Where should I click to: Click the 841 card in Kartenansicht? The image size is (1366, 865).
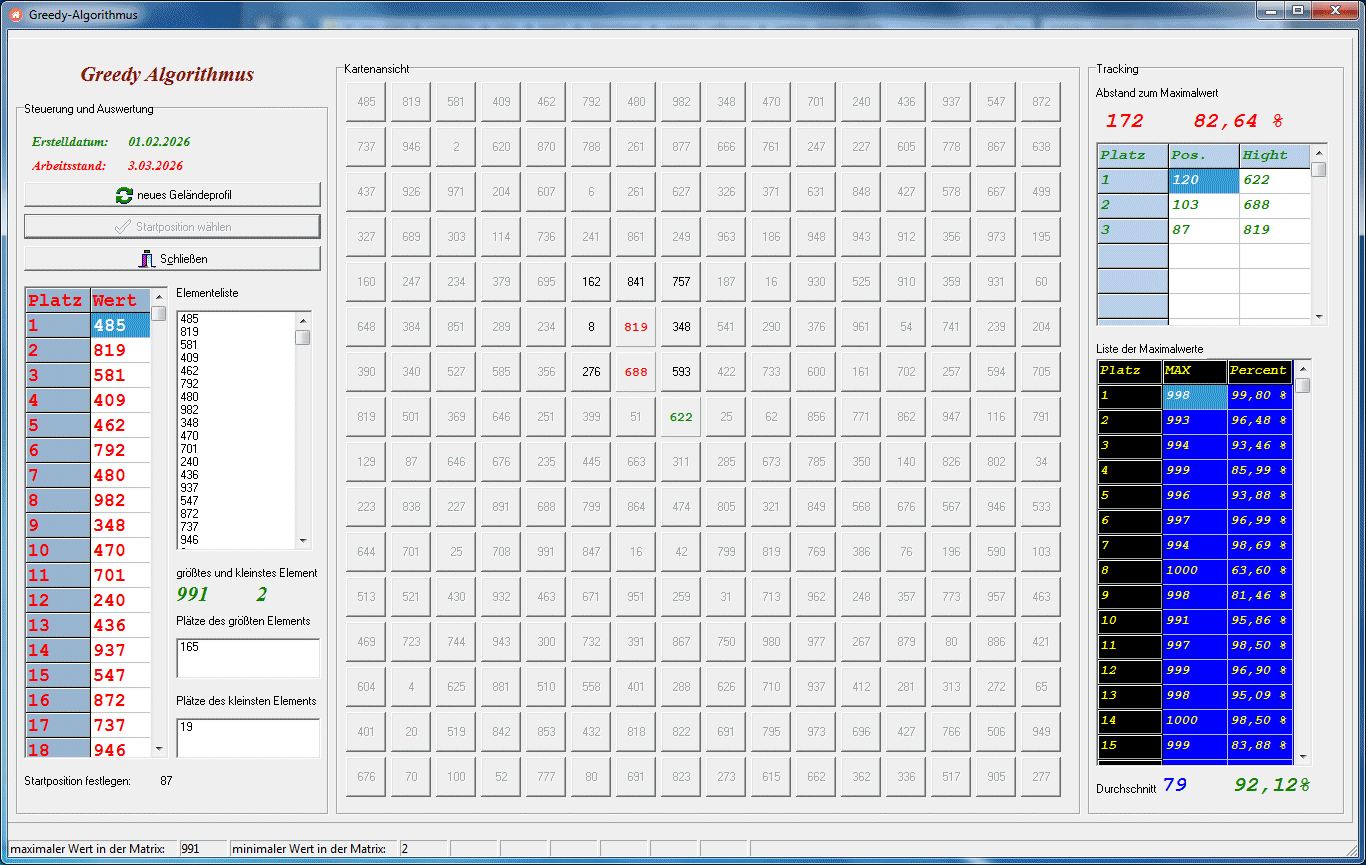[636, 282]
